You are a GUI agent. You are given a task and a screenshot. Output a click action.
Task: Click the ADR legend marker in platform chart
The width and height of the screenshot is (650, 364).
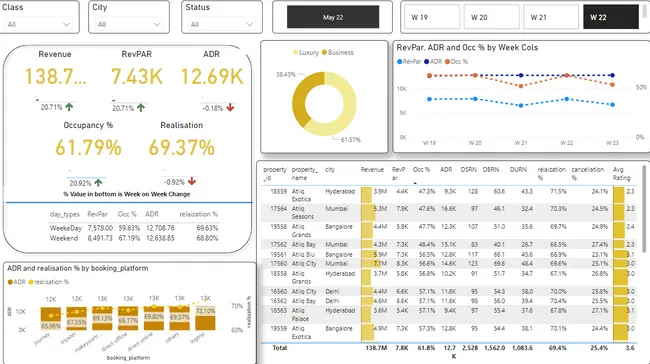click(10, 282)
